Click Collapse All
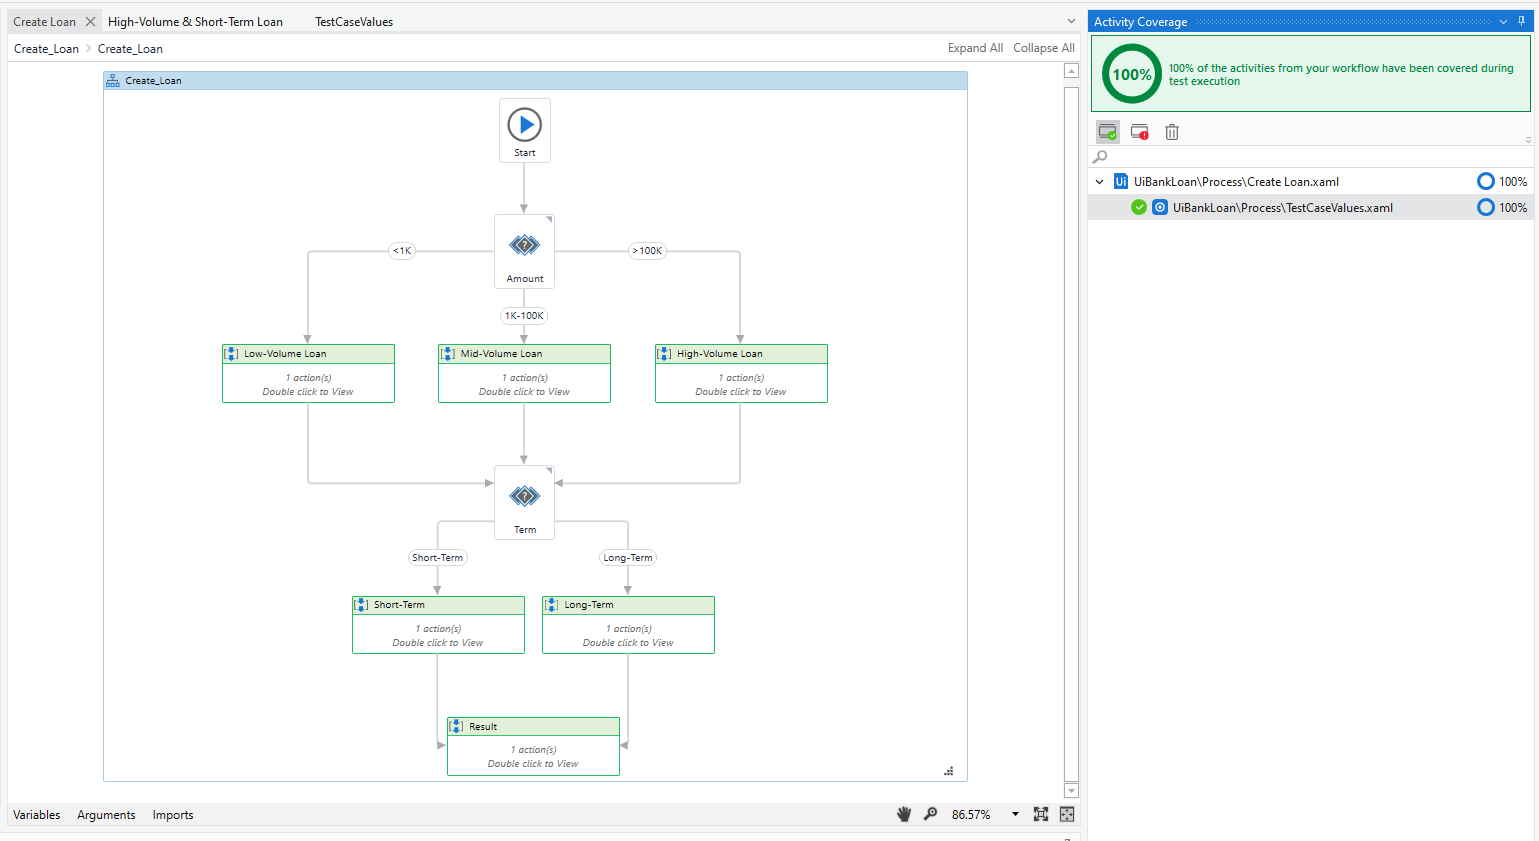This screenshot has height=841, width=1539. point(1044,48)
